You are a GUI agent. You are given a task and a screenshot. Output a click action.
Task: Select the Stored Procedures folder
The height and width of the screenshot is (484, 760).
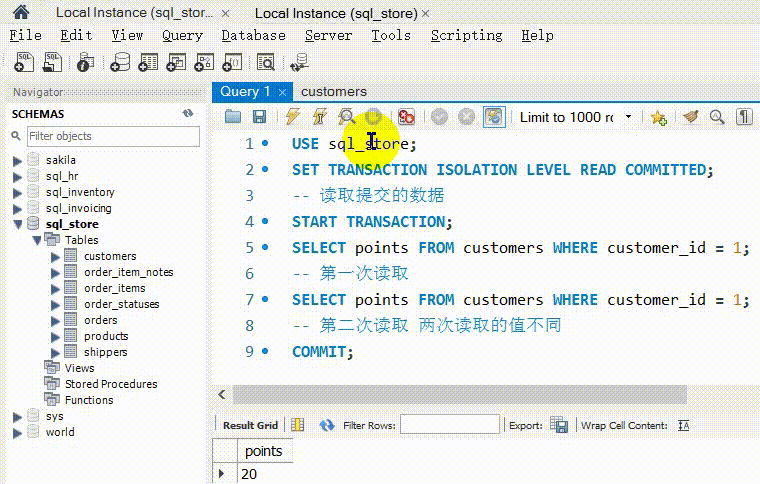pos(111,384)
